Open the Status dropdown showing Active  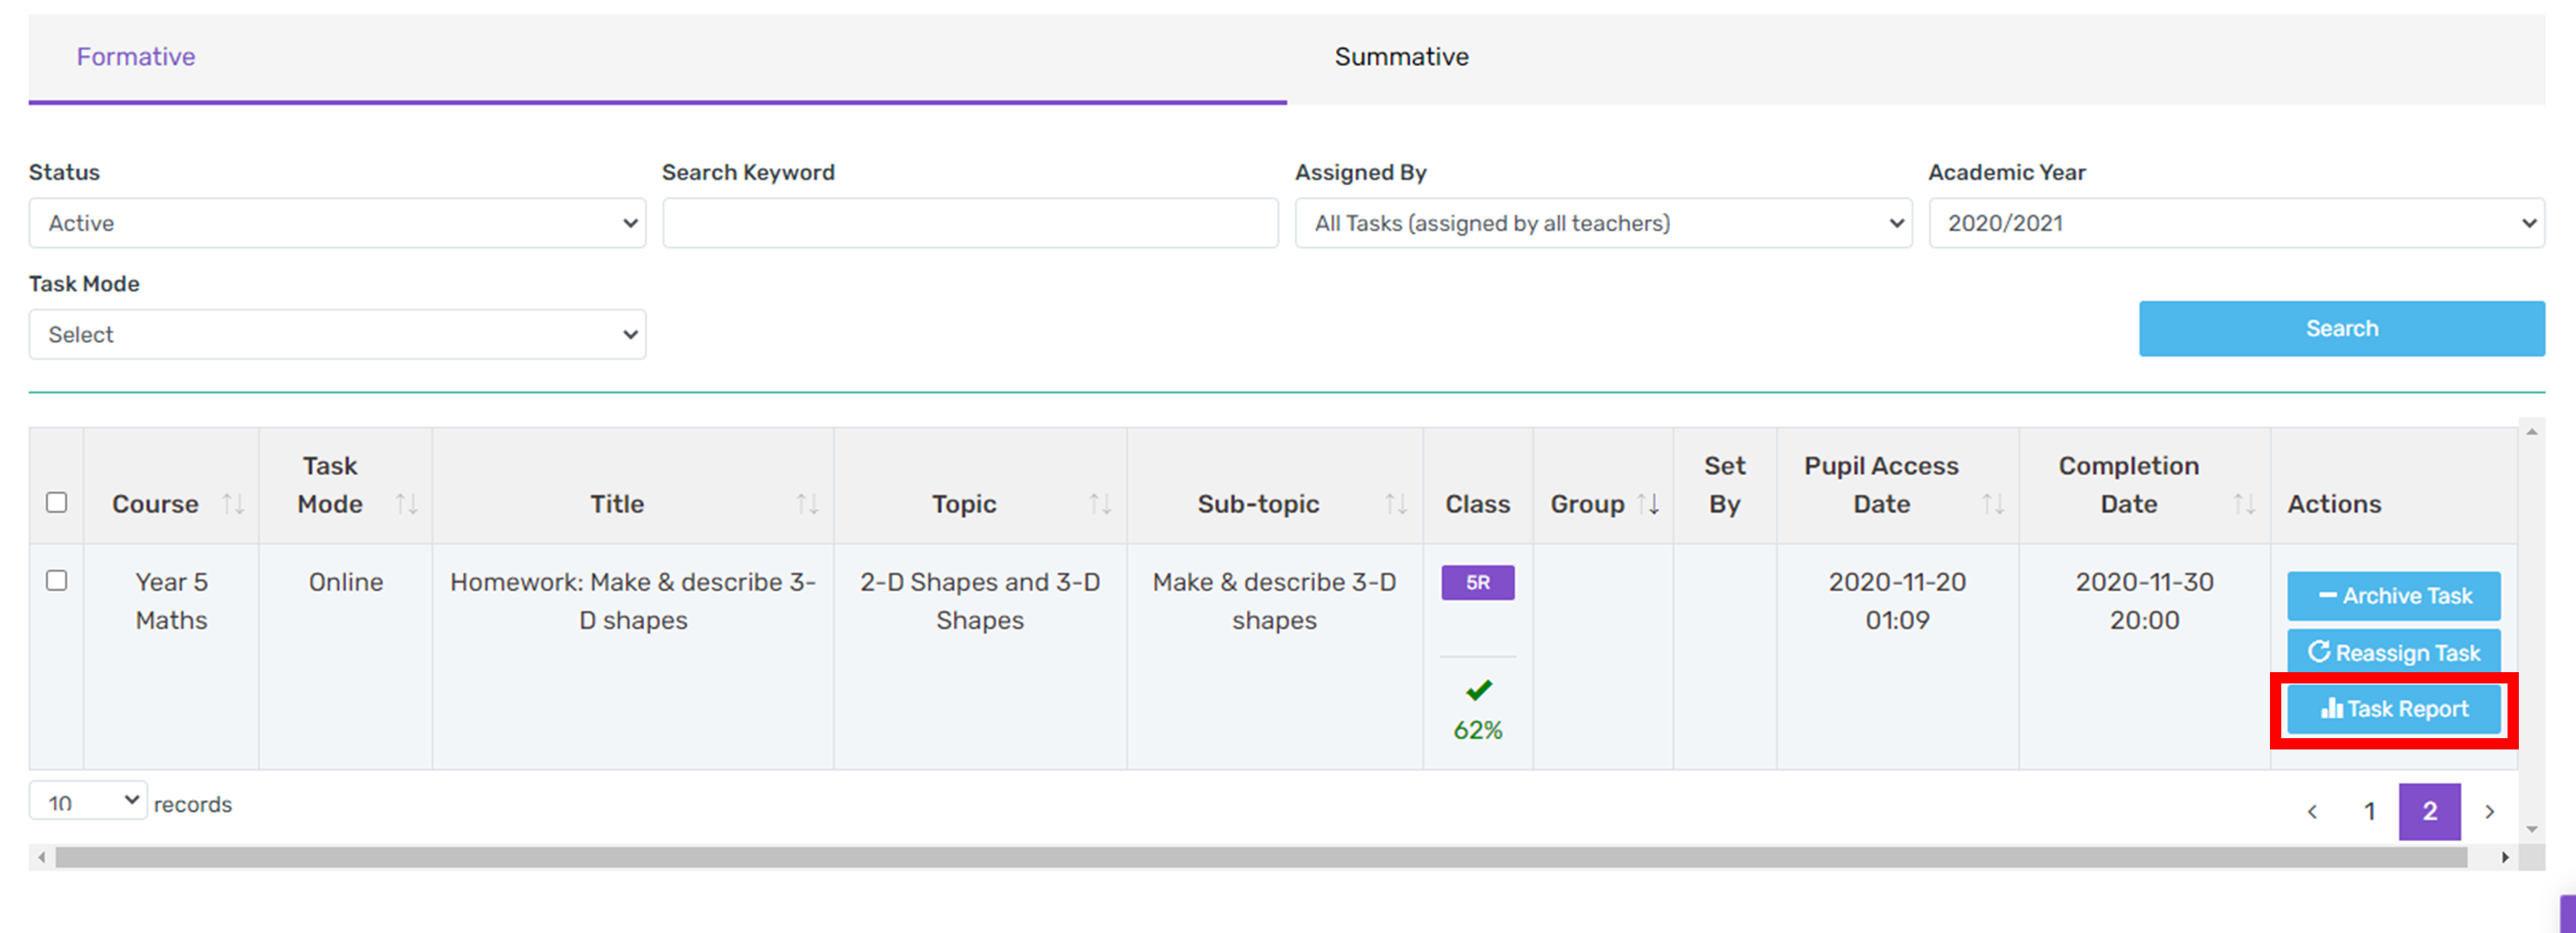337,223
